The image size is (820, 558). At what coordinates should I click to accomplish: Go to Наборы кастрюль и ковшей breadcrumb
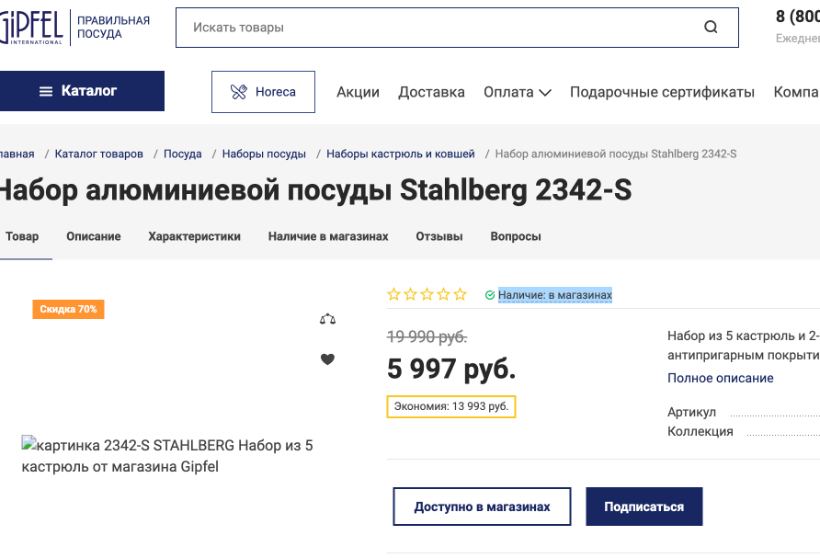[400, 154]
